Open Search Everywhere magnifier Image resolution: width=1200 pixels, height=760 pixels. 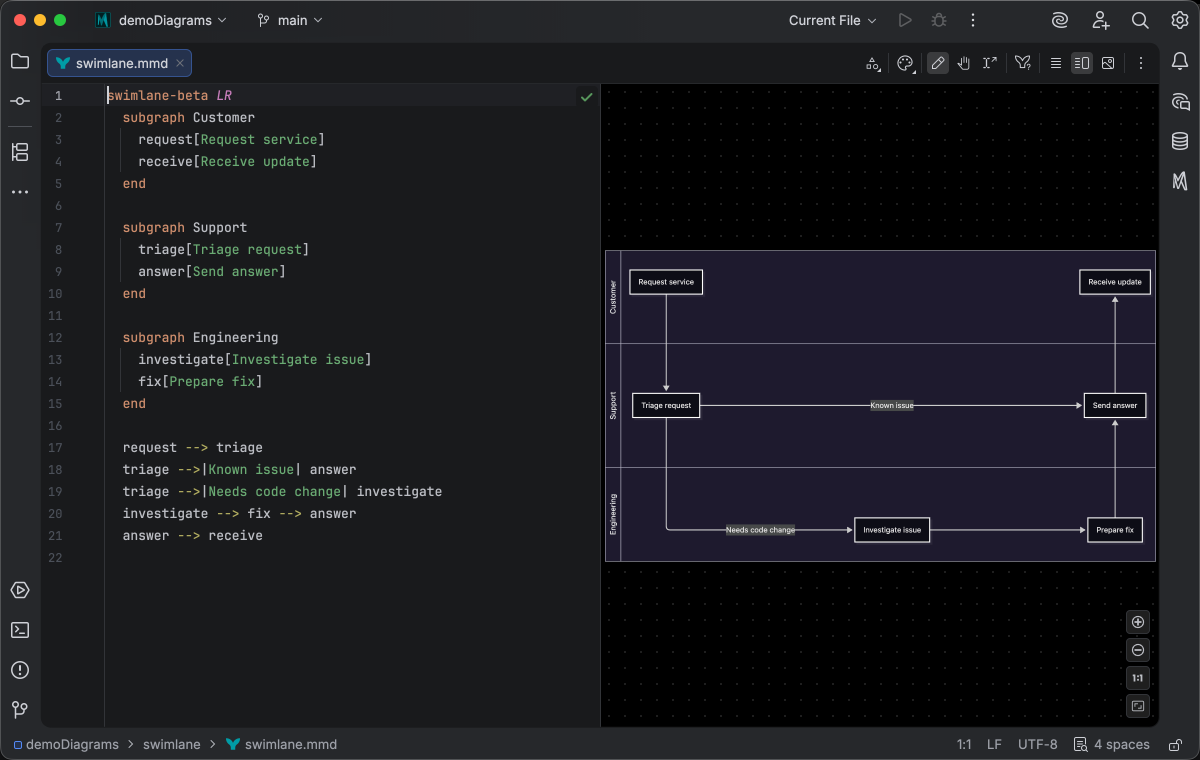(1140, 20)
